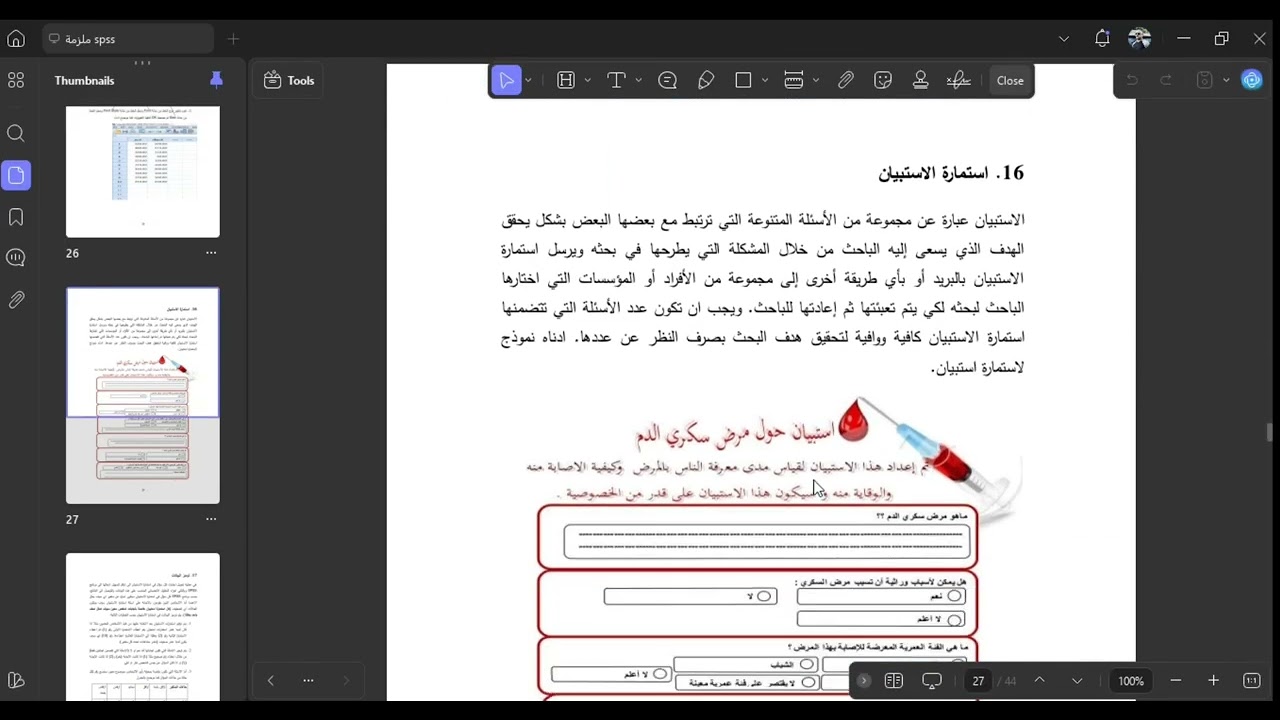Open the user profile avatar
This screenshot has height=720, width=1280.
click(1139, 39)
